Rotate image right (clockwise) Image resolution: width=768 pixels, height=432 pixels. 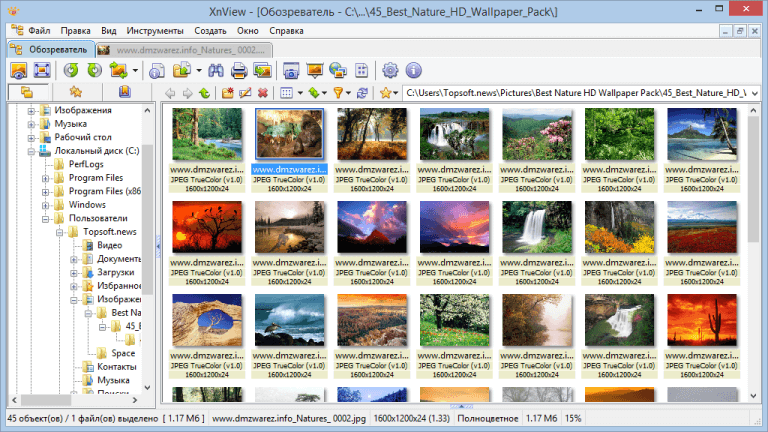click(x=94, y=71)
